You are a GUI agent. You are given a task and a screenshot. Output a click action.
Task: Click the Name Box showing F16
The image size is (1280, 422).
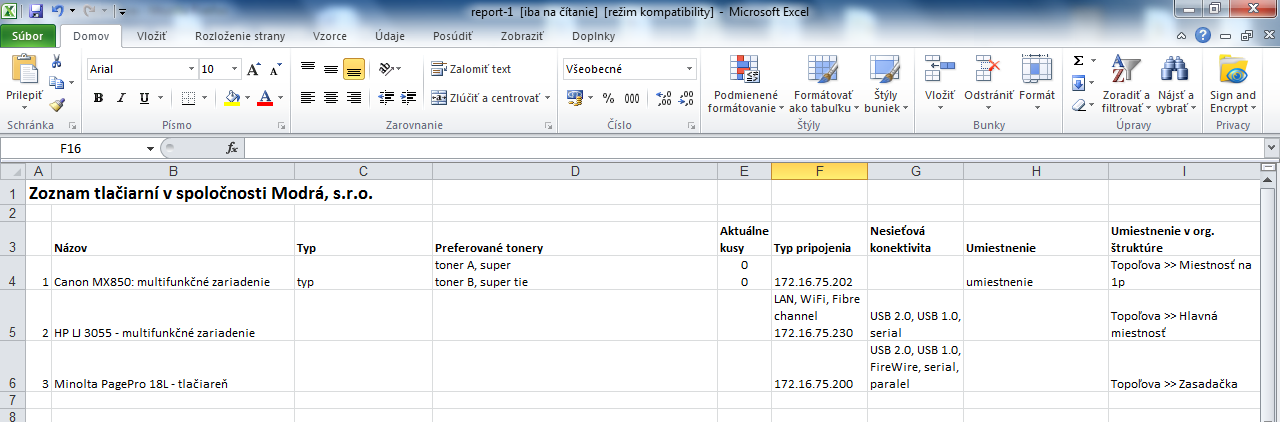coord(72,148)
